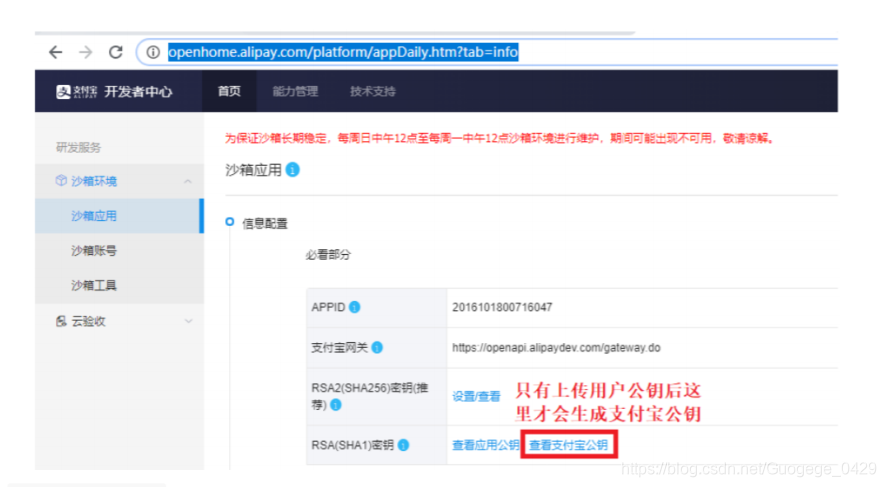Click the 信息配置 section title
Image resolution: width=886 pixels, height=487 pixels.
tap(265, 224)
